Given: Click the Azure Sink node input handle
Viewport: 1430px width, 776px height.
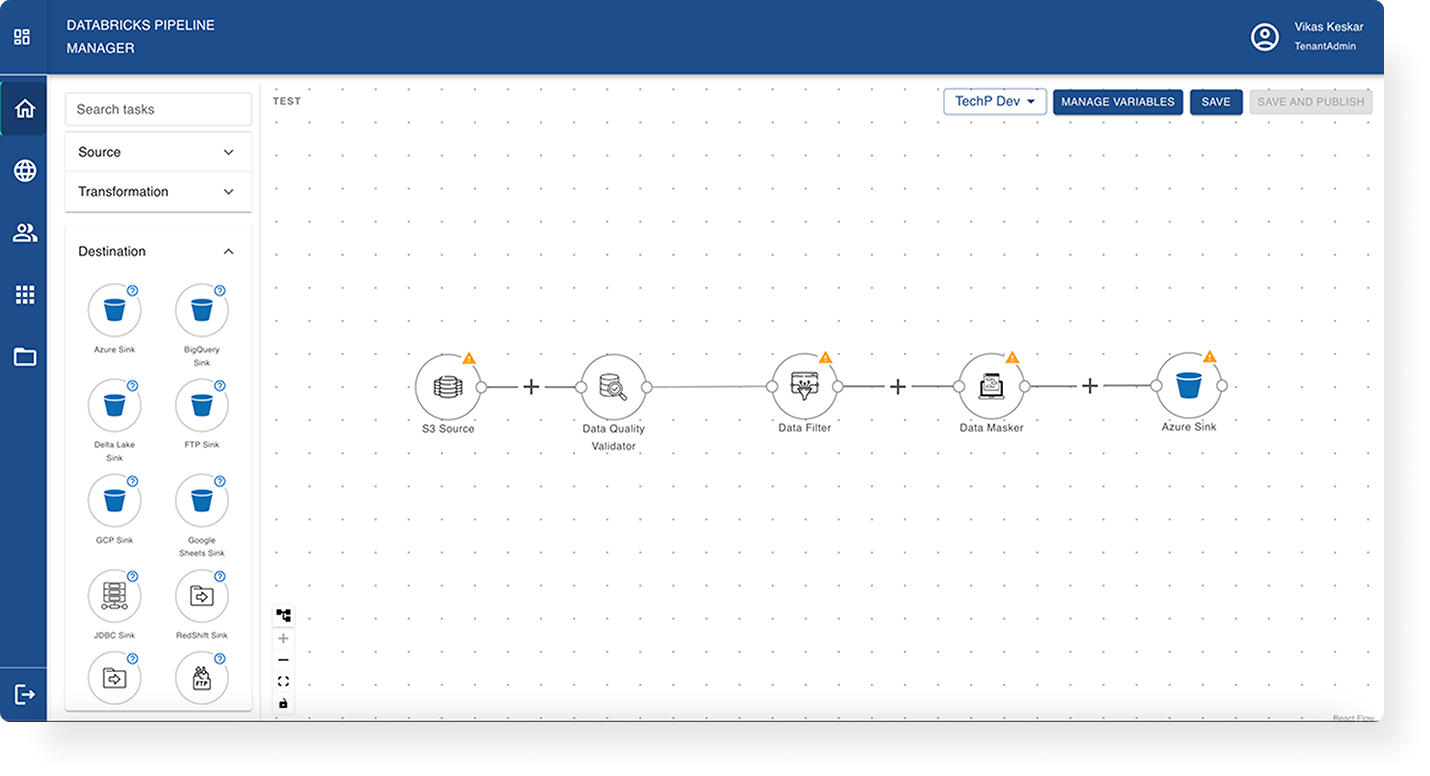Looking at the screenshot, I should (x=1157, y=385).
